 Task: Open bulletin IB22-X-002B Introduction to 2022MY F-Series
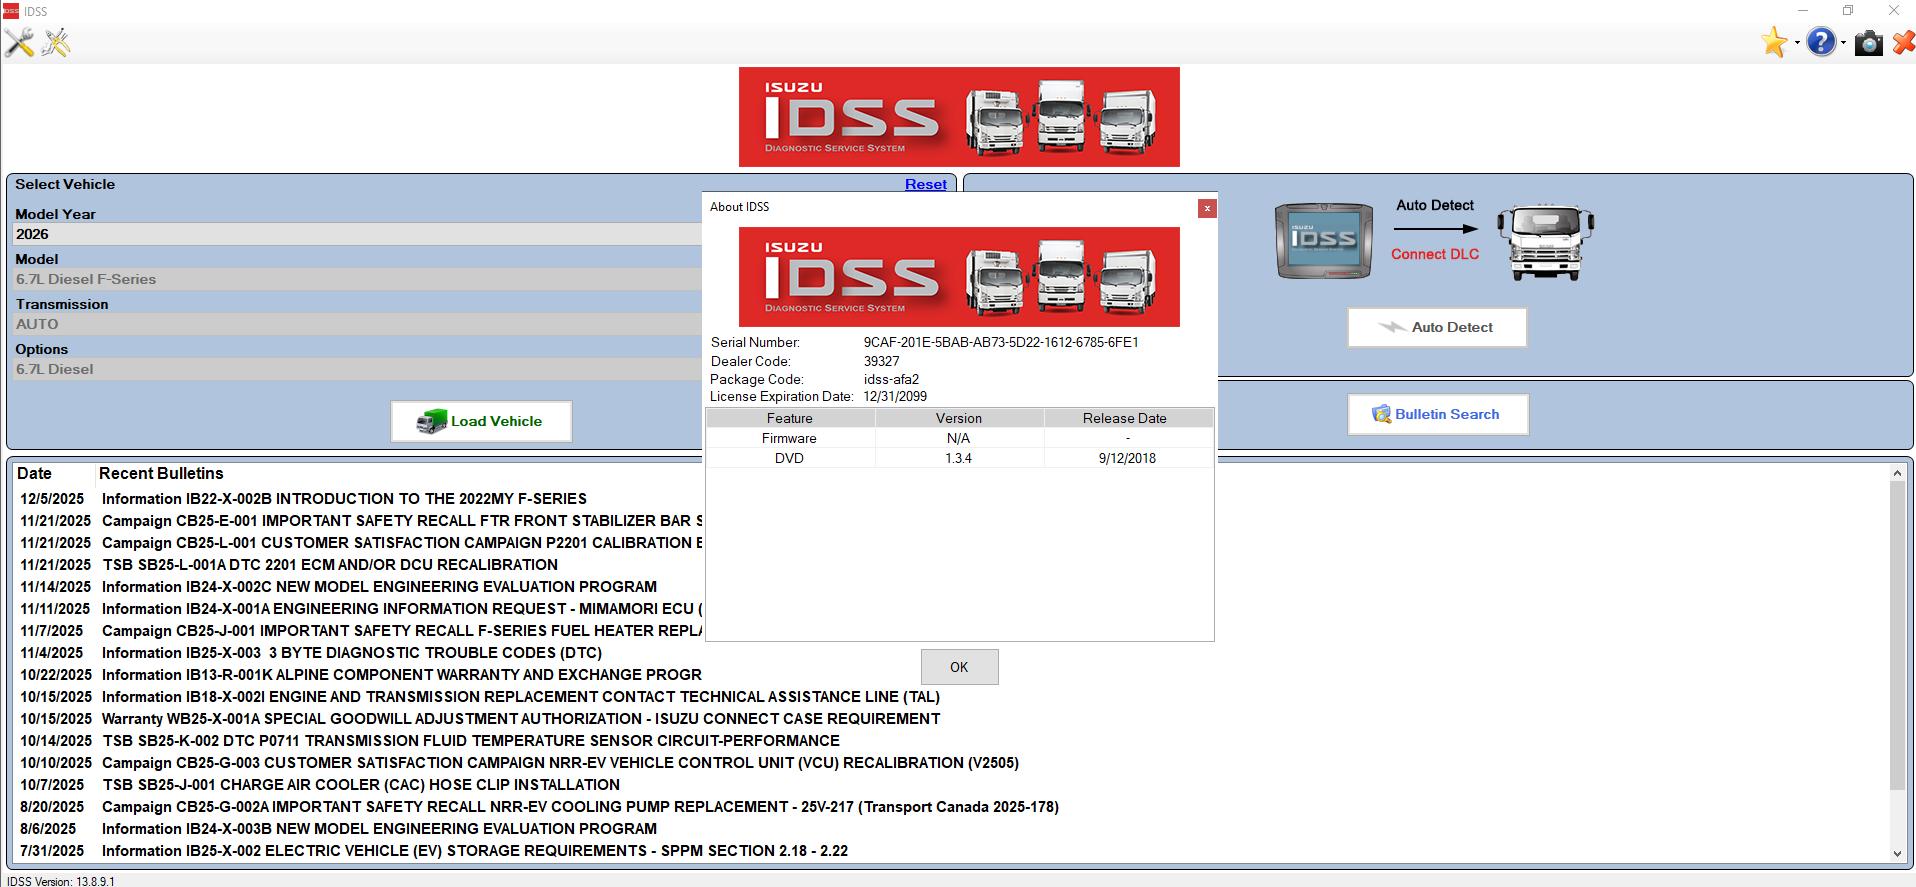(344, 499)
